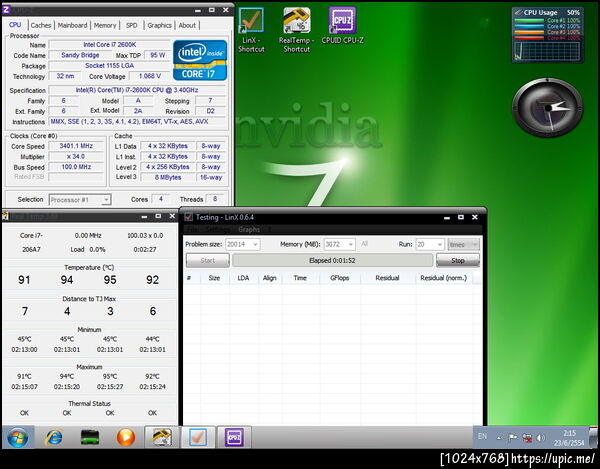Click the desktop clock gadget

click(x=548, y=107)
